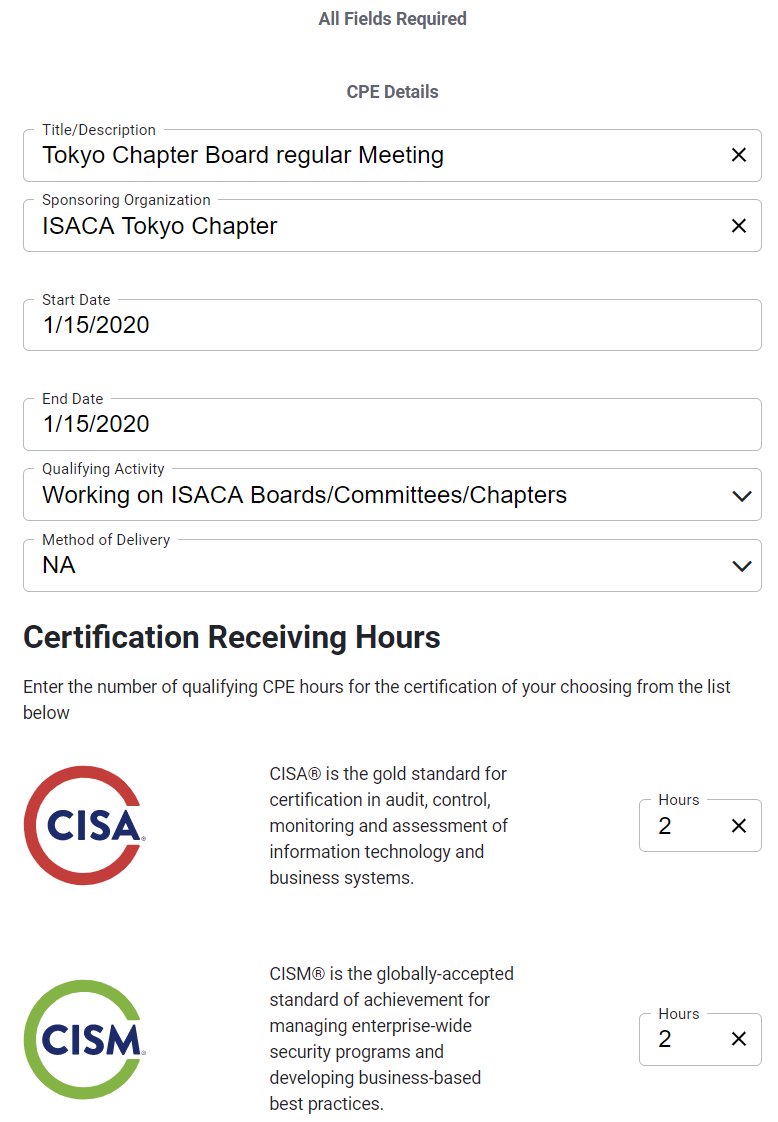Expand the Method of Delivery chevron arrow
The image size is (778, 1122).
[x=741, y=566]
